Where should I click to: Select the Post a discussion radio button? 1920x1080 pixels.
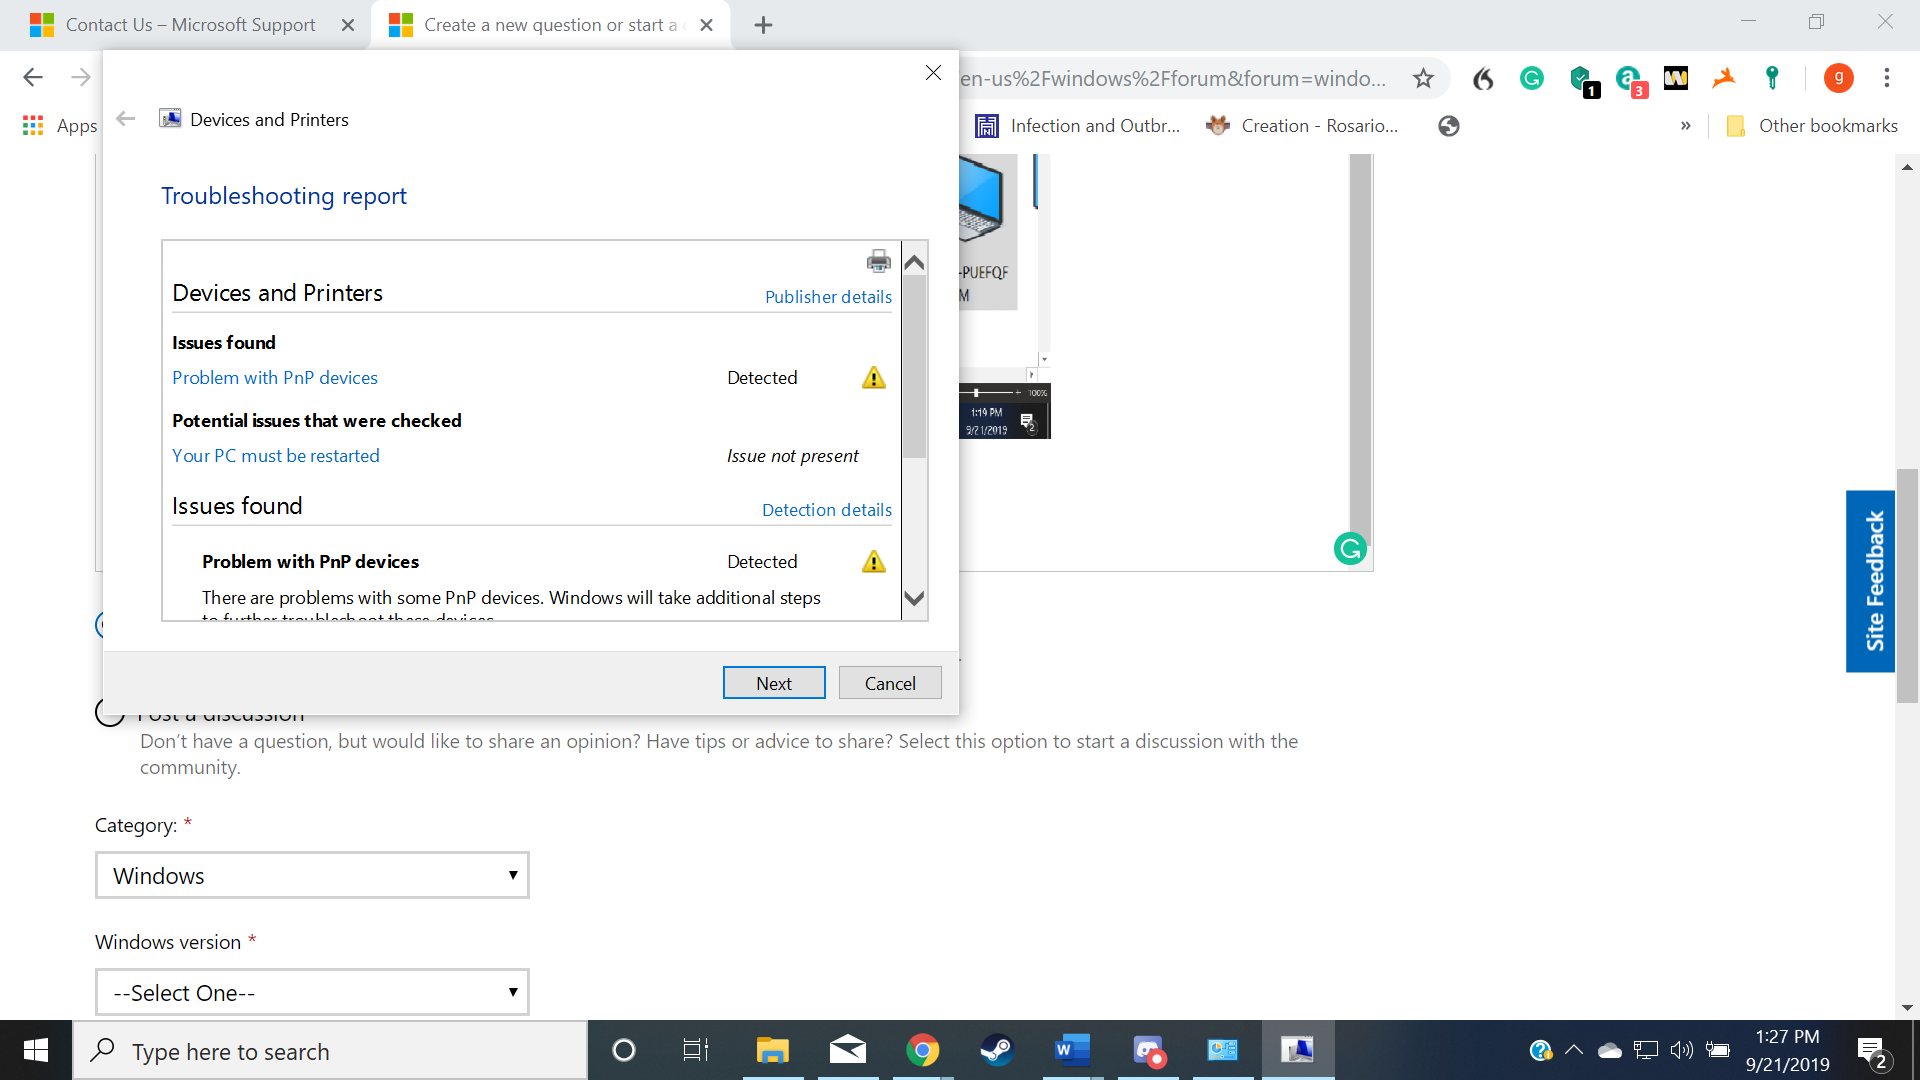point(110,712)
